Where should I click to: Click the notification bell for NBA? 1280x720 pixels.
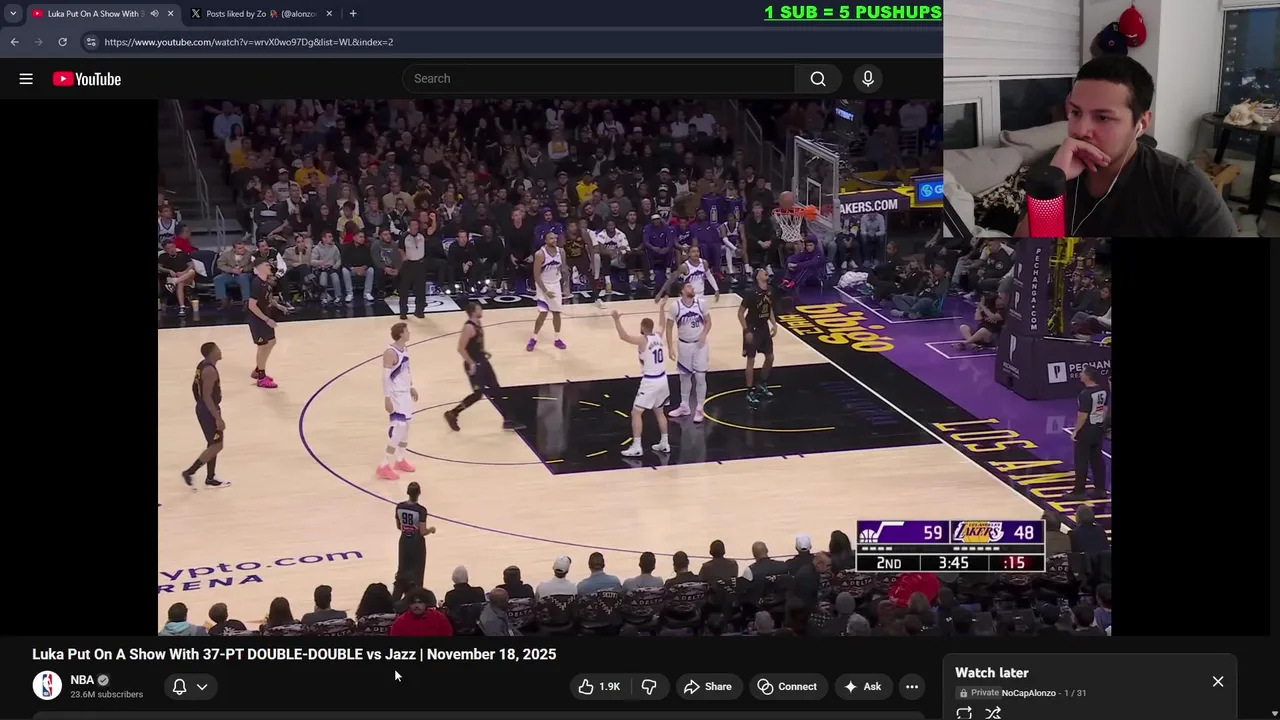pos(179,687)
